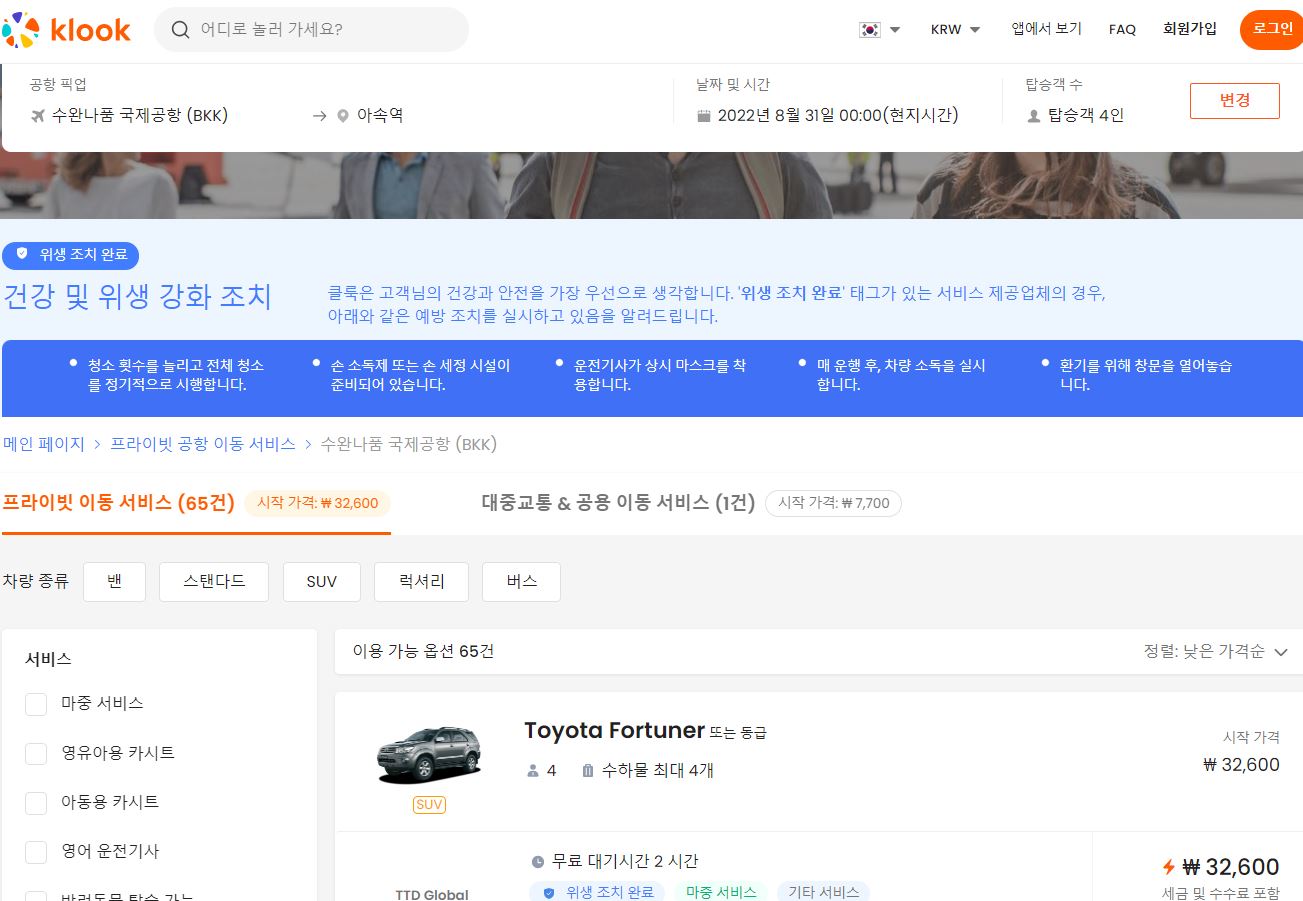The image size is (1303, 901).
Task: Filter vehicles by 스탠다드
Action: coord(214,582)
